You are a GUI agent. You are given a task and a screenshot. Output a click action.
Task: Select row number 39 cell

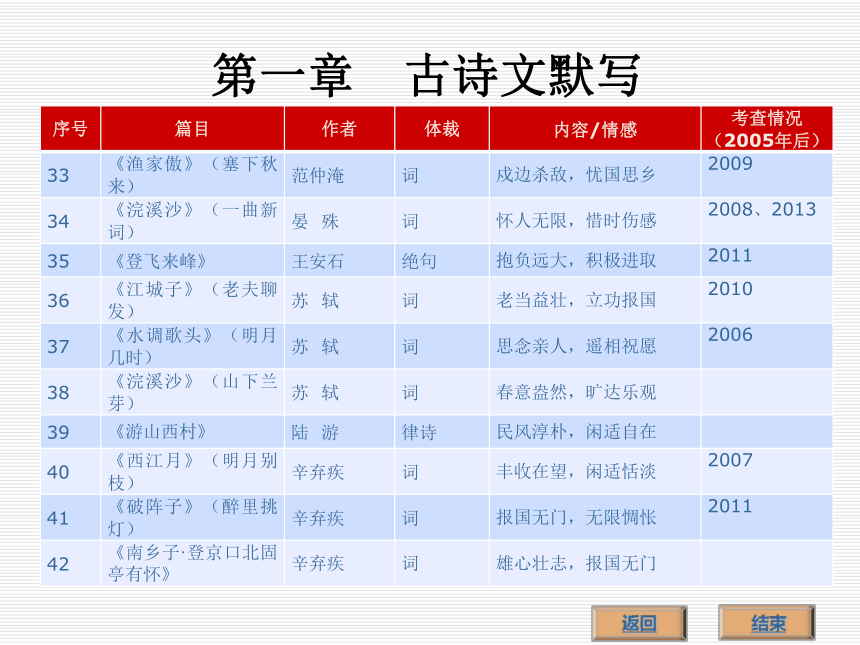[71, 432]
